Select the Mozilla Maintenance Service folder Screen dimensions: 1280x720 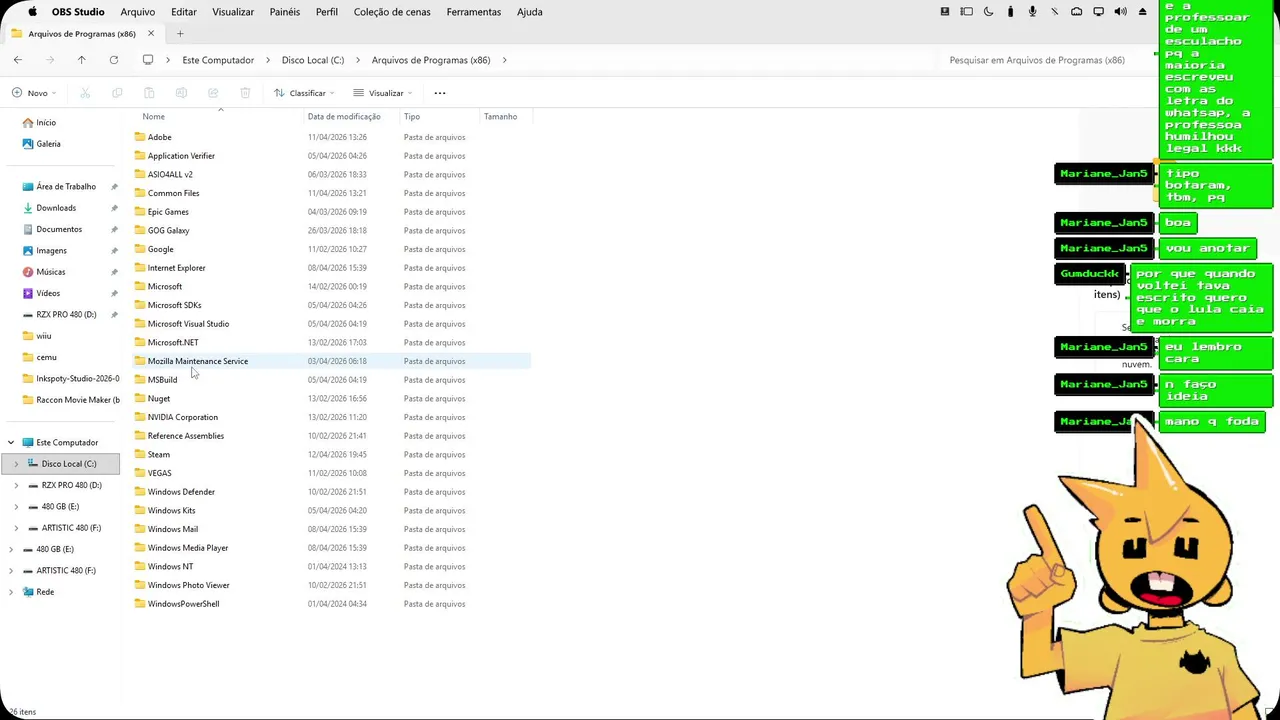(x=331, y=361)
